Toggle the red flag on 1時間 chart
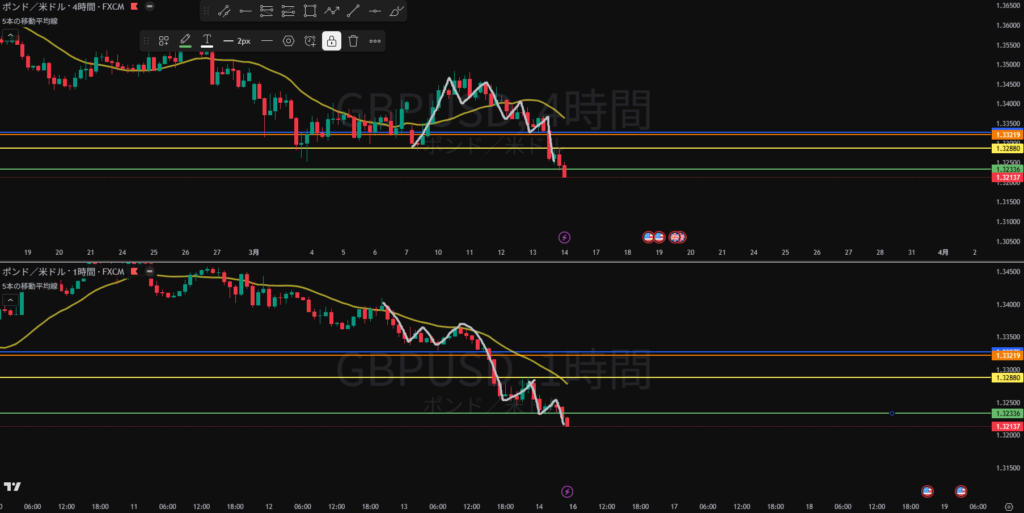 tap(134, 271)
